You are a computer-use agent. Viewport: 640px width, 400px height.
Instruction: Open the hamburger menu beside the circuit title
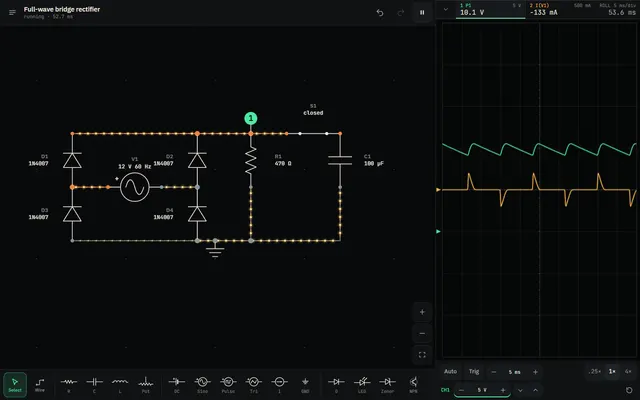point(12,13)
